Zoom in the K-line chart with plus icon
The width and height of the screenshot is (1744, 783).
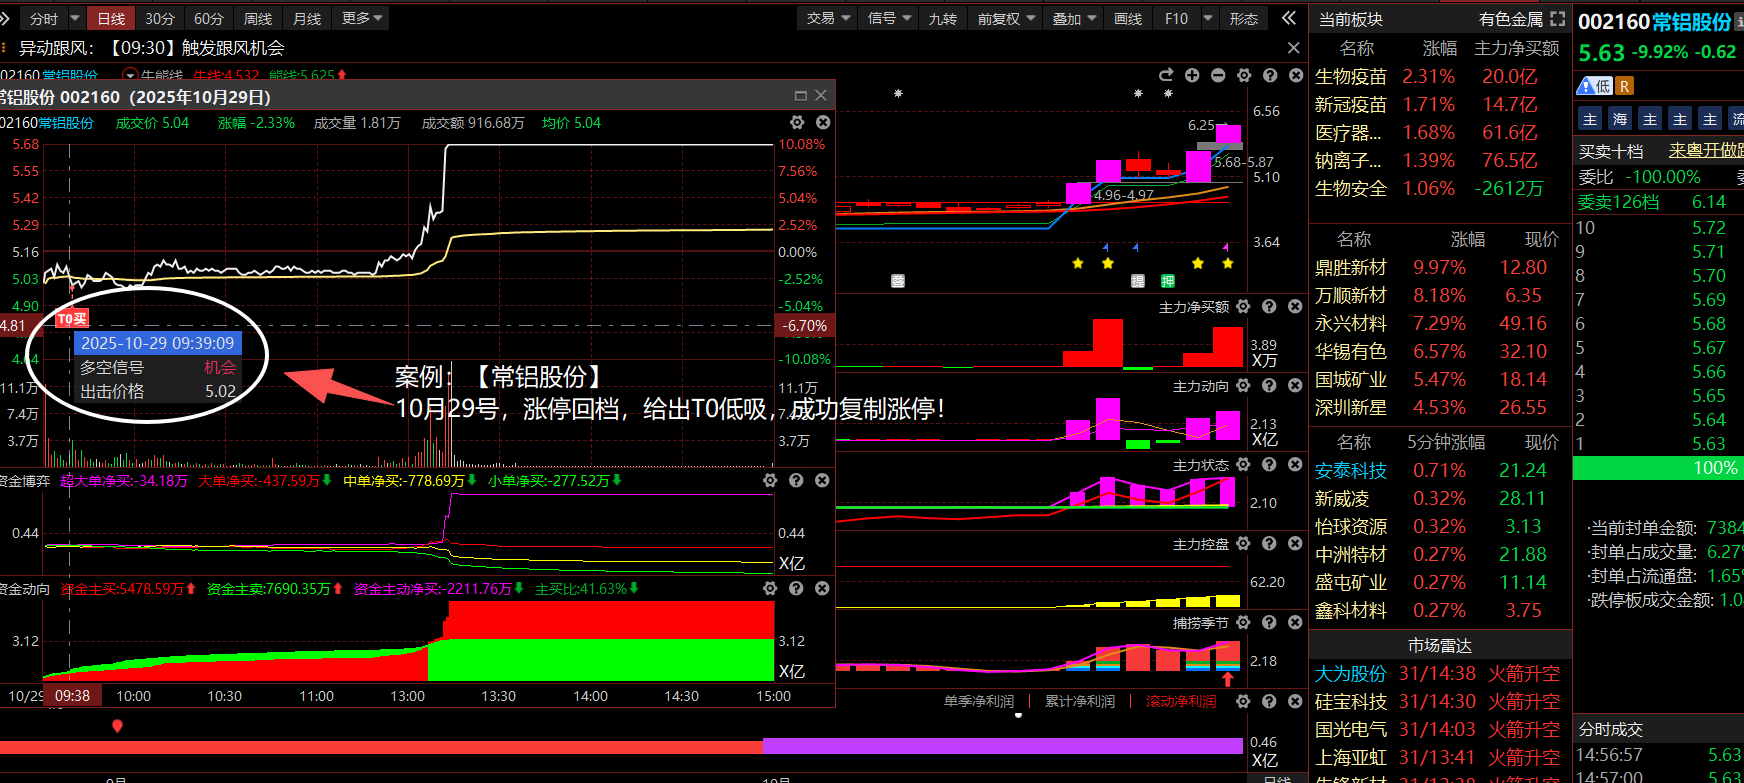coord(1192,76)
